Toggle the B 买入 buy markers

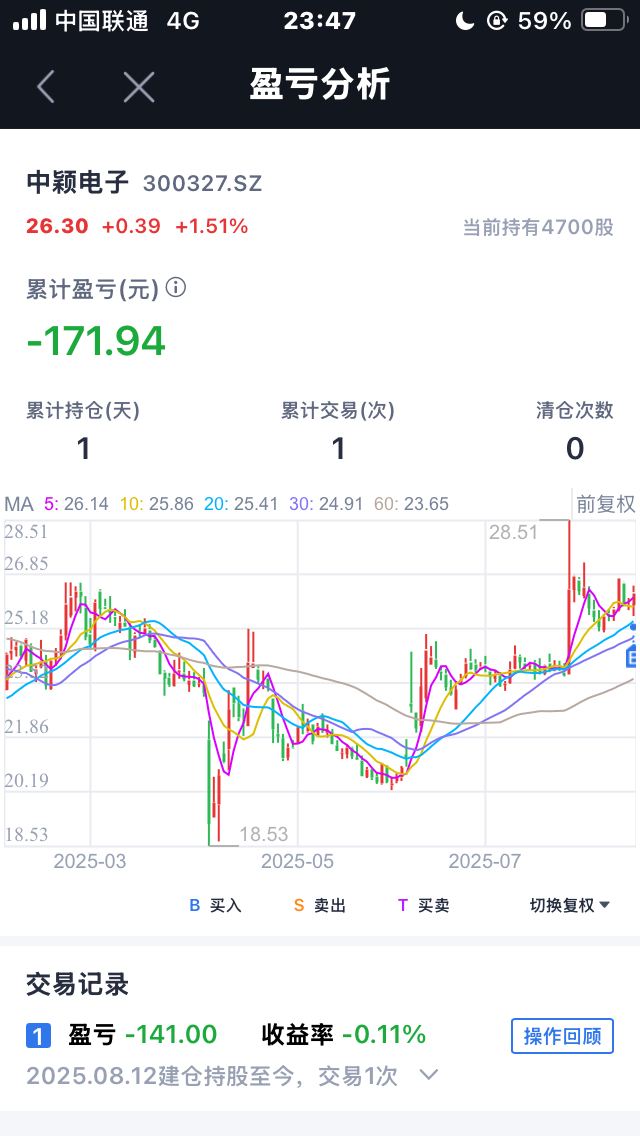click(x=215, y=905)
